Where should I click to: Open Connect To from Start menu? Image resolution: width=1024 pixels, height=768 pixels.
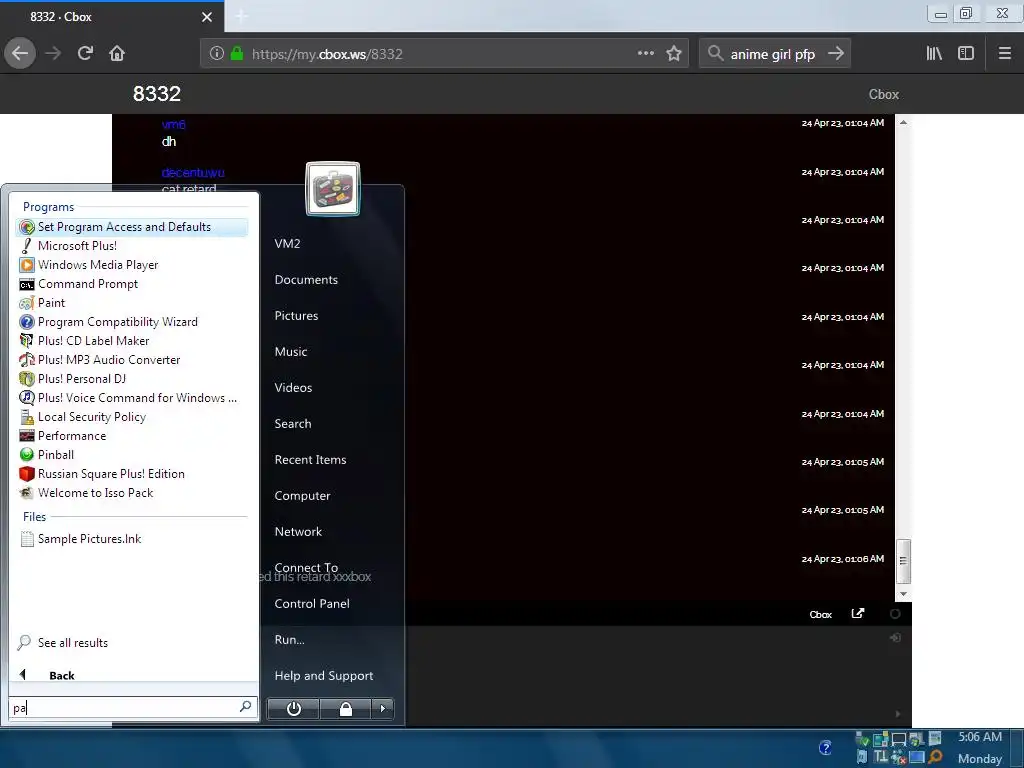tap(306, 567)
